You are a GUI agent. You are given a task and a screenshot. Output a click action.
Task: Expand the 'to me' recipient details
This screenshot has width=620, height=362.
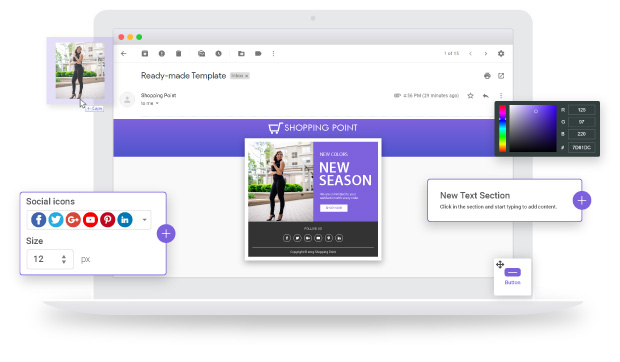click(x=157, y=103)
